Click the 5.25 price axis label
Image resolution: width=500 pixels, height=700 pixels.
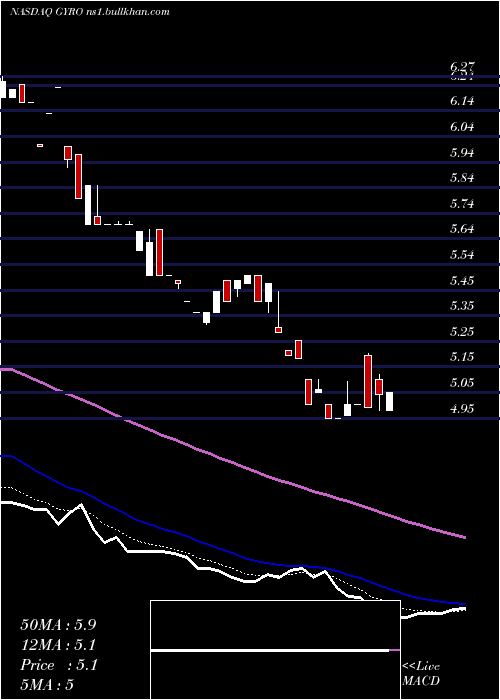pyautogui.click(x=462, y=332)
